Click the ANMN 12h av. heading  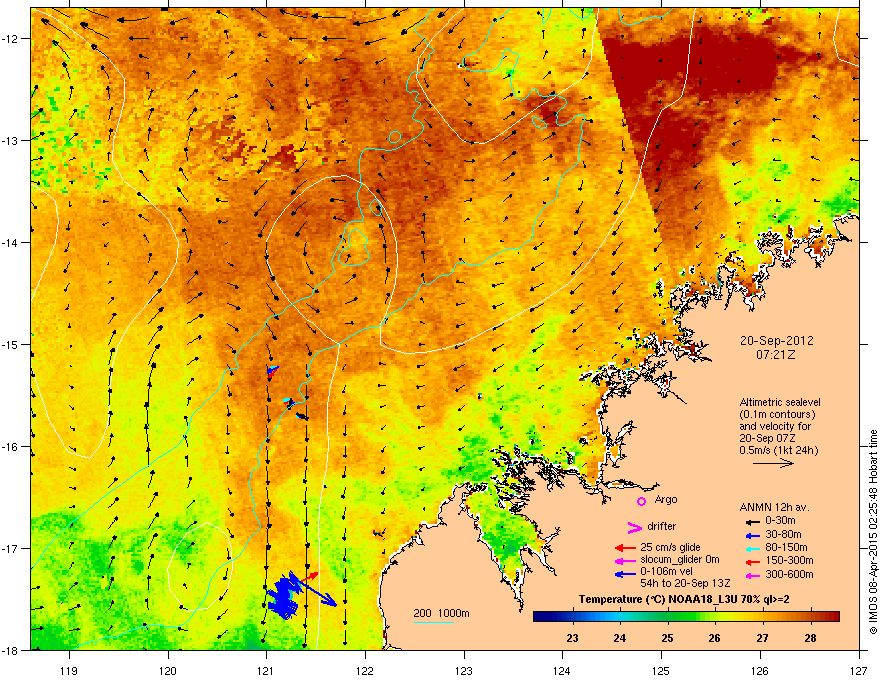(x=774, y=507)
